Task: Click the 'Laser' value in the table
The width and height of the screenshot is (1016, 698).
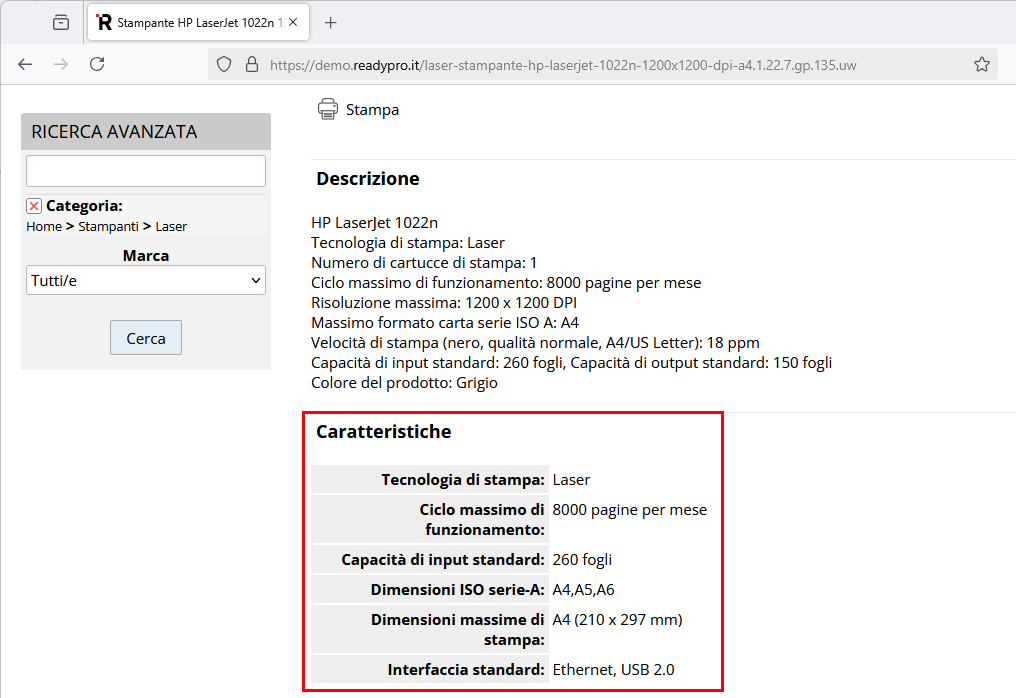Action: 572,480
